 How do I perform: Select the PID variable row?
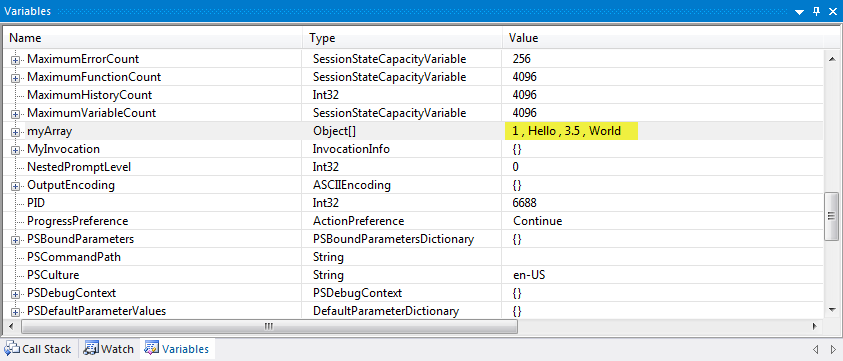414,203
